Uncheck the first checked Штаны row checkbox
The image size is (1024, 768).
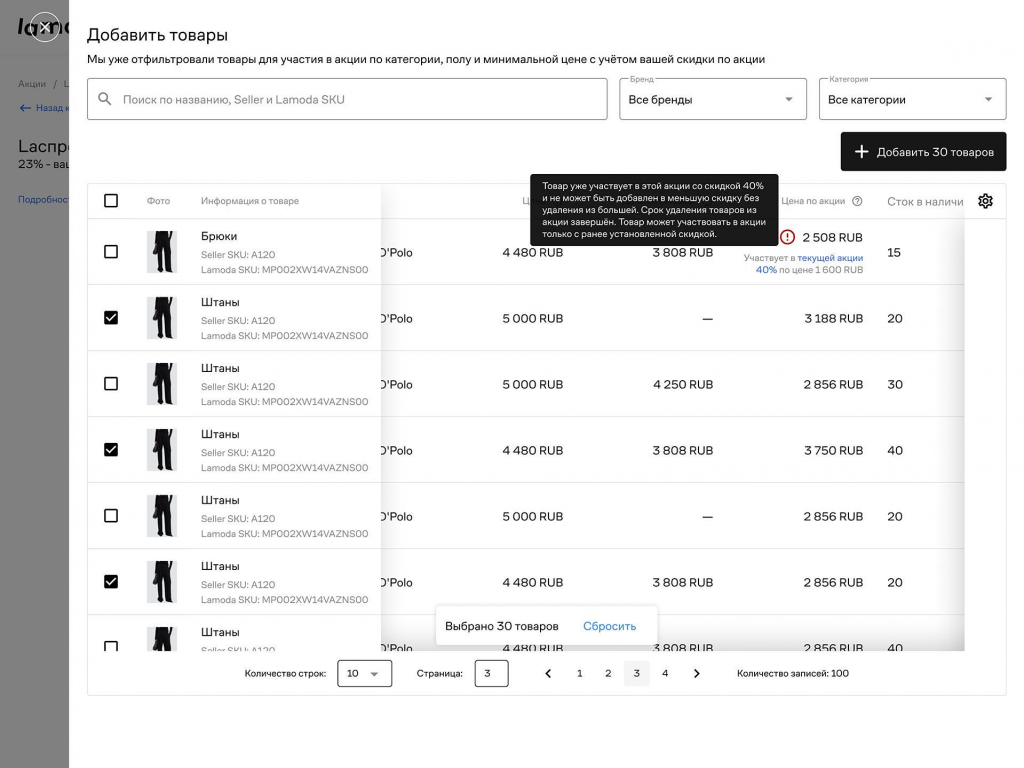tap(111, 318)
